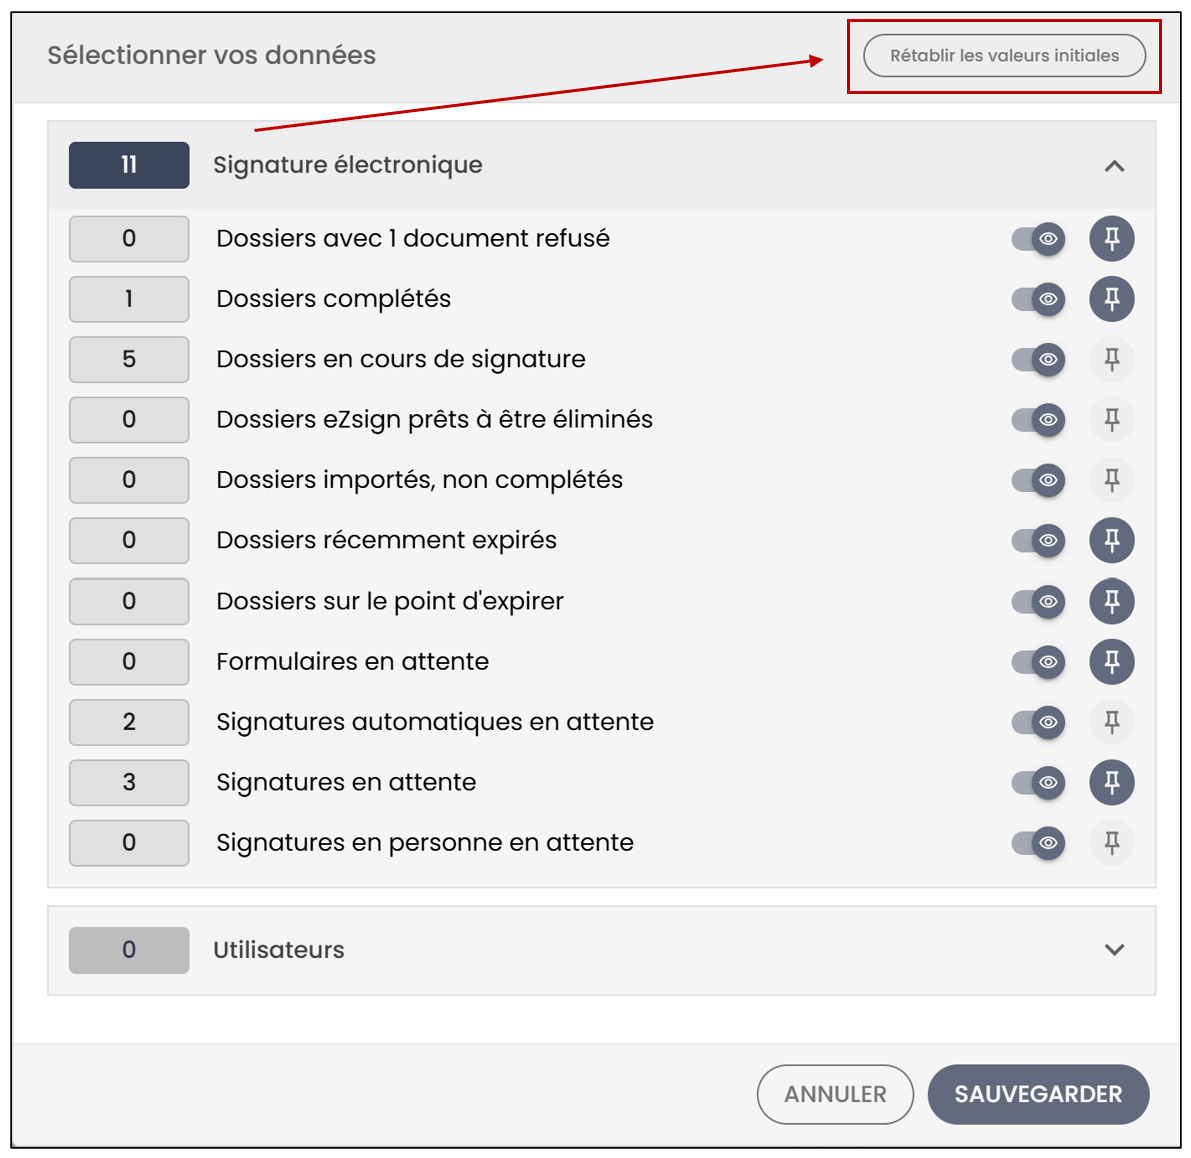This screenshot has width=1191, height=1158.
Task: Toggle visibility of Signatures en personne en attente
Action: (1038, 843)
